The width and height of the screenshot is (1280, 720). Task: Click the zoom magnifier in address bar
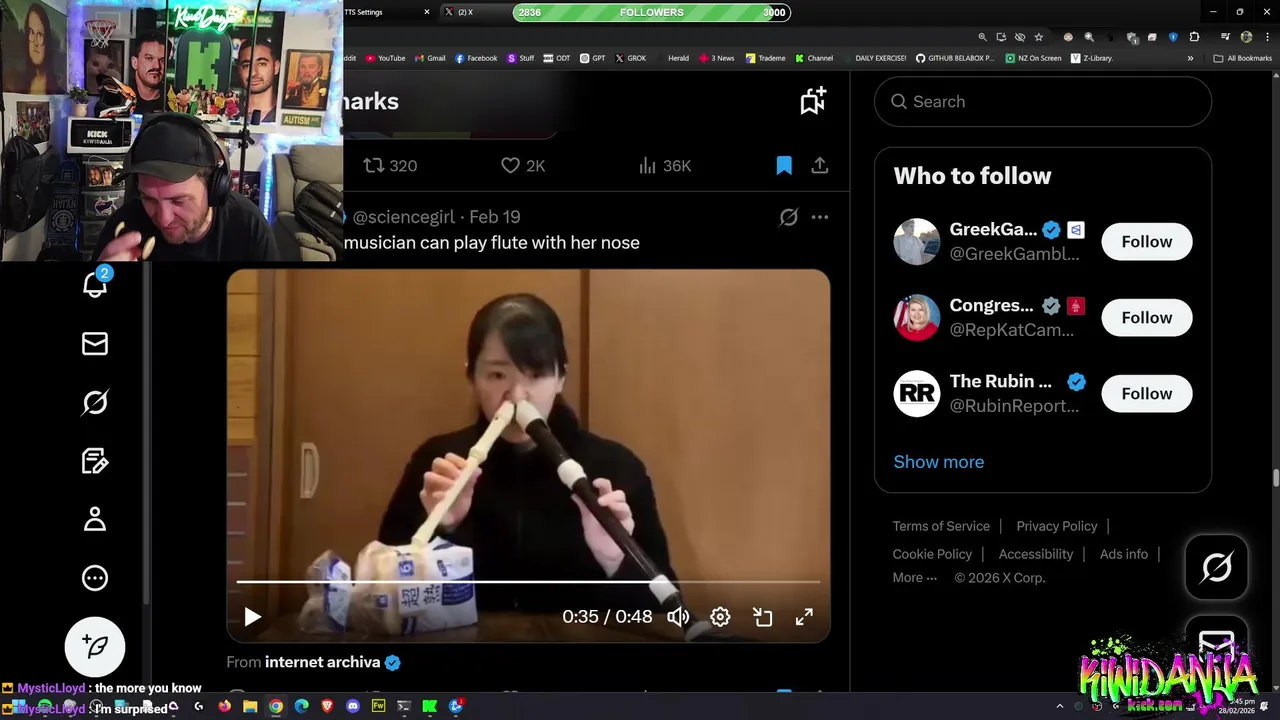(983, 37)
